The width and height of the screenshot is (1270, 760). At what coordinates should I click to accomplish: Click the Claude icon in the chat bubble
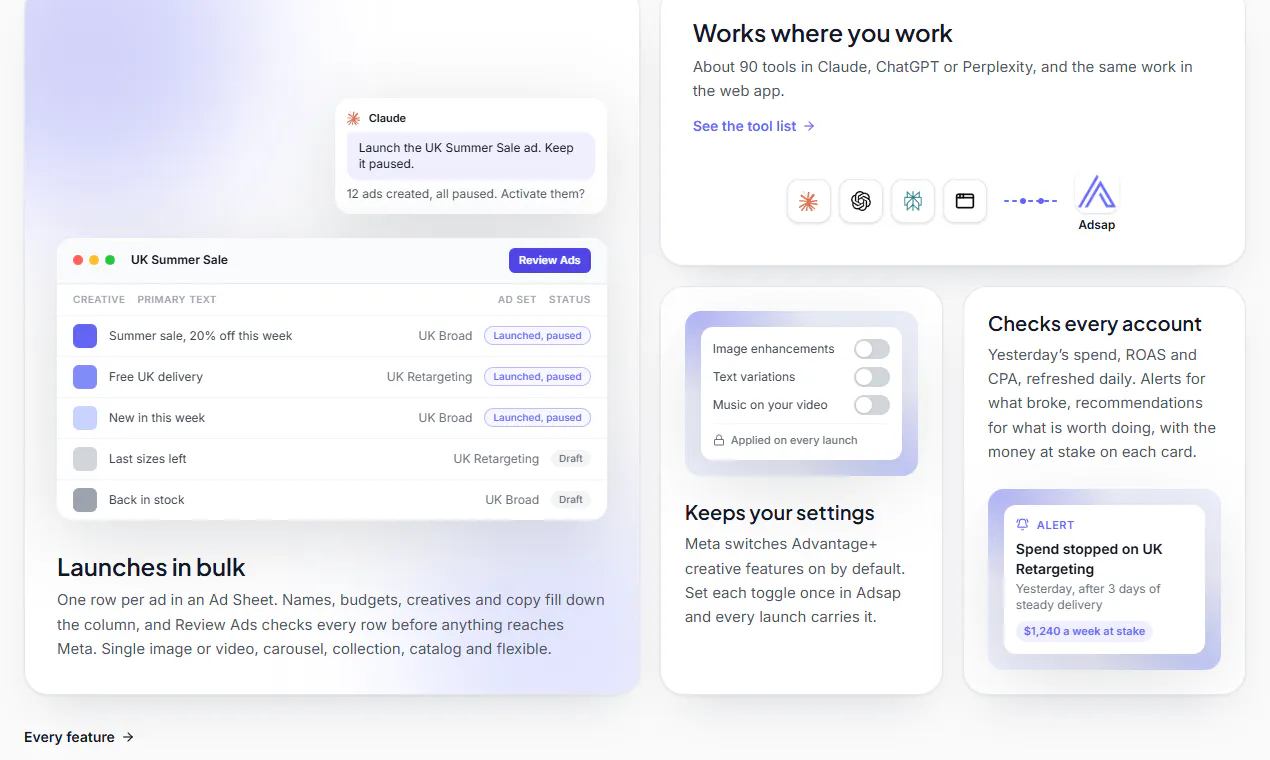click(x=353, y=118)
